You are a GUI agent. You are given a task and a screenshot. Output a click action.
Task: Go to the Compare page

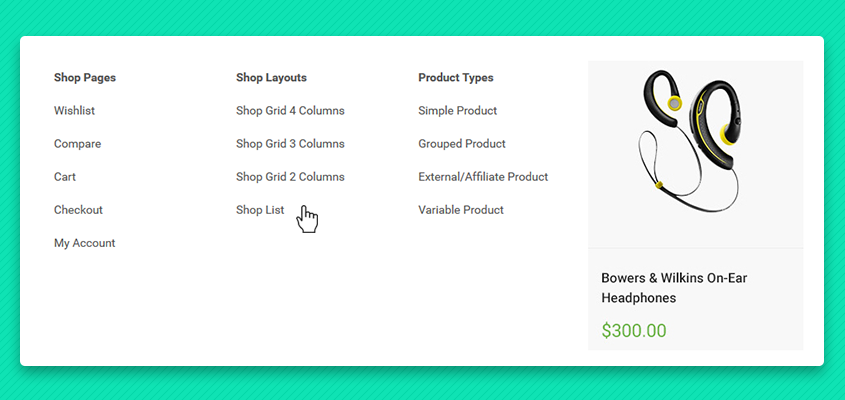coord(77,144)
